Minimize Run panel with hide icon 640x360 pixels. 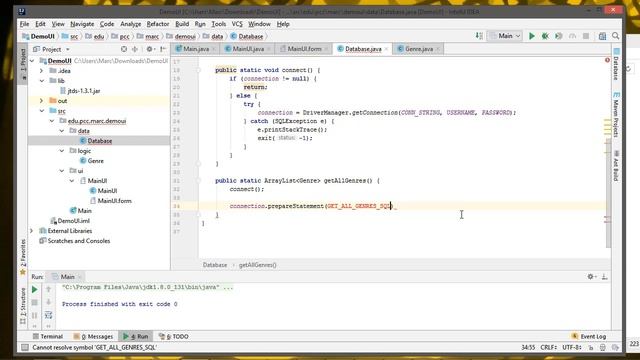coord(604,277)
